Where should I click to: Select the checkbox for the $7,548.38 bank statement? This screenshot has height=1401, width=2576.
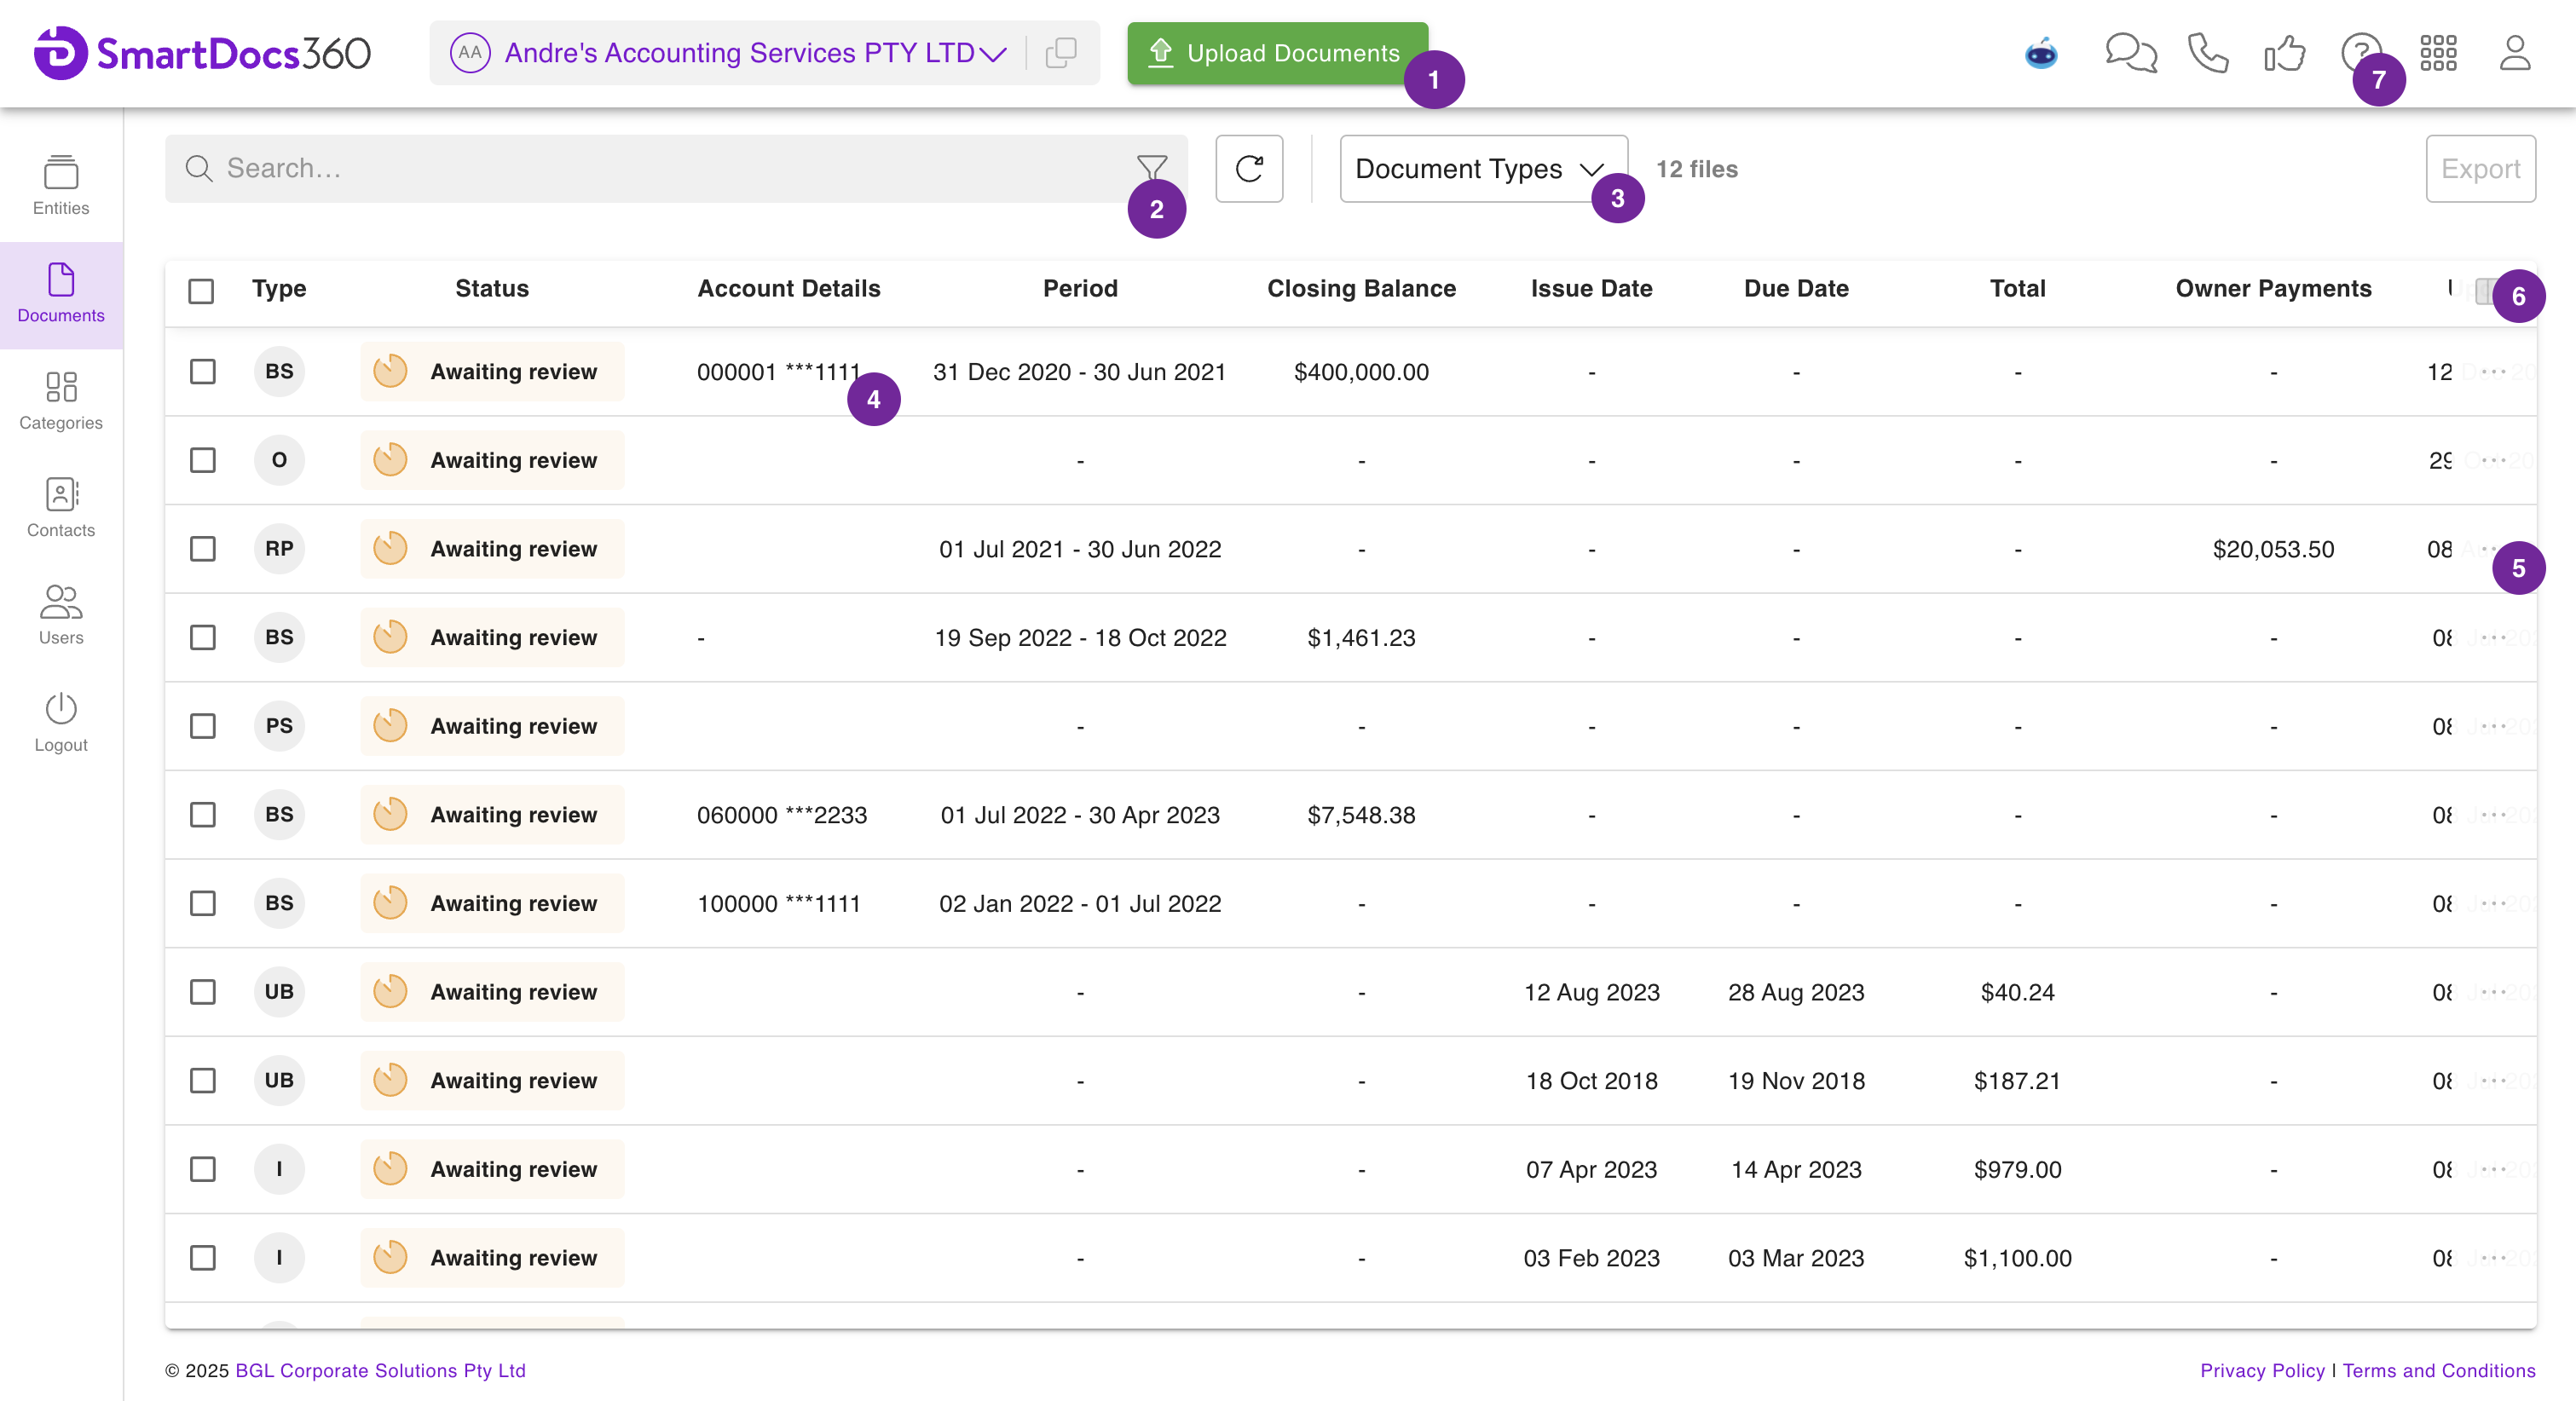tap(203, 815)
